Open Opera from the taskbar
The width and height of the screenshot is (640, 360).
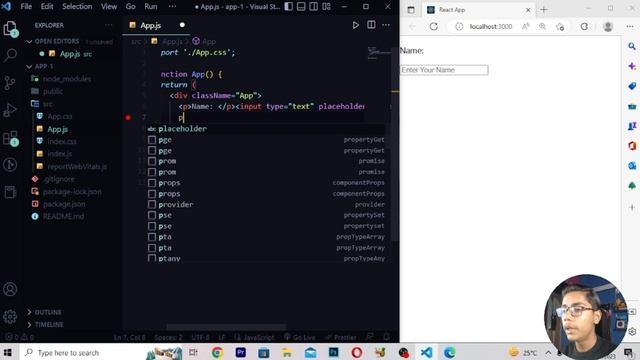click(x=357, y=352)
